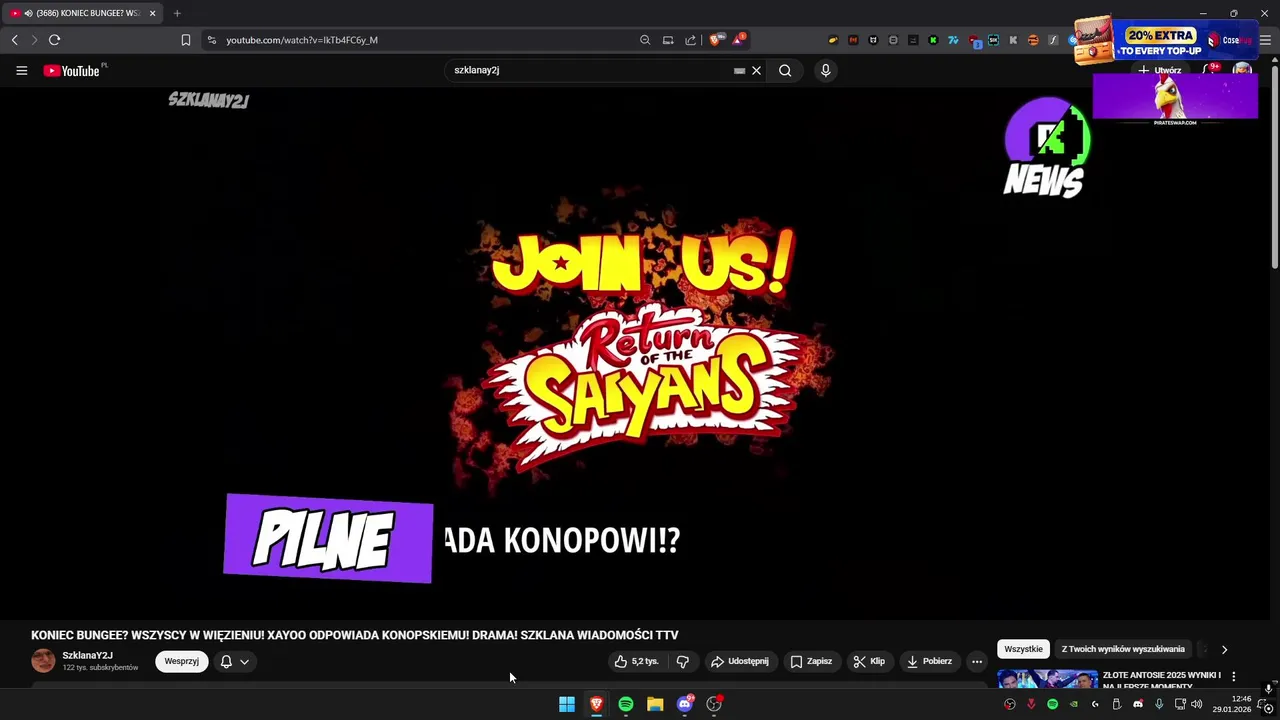Download video with the Pobierz button
The height and width of the screenshot is (720, 1280).
point(929,661)
